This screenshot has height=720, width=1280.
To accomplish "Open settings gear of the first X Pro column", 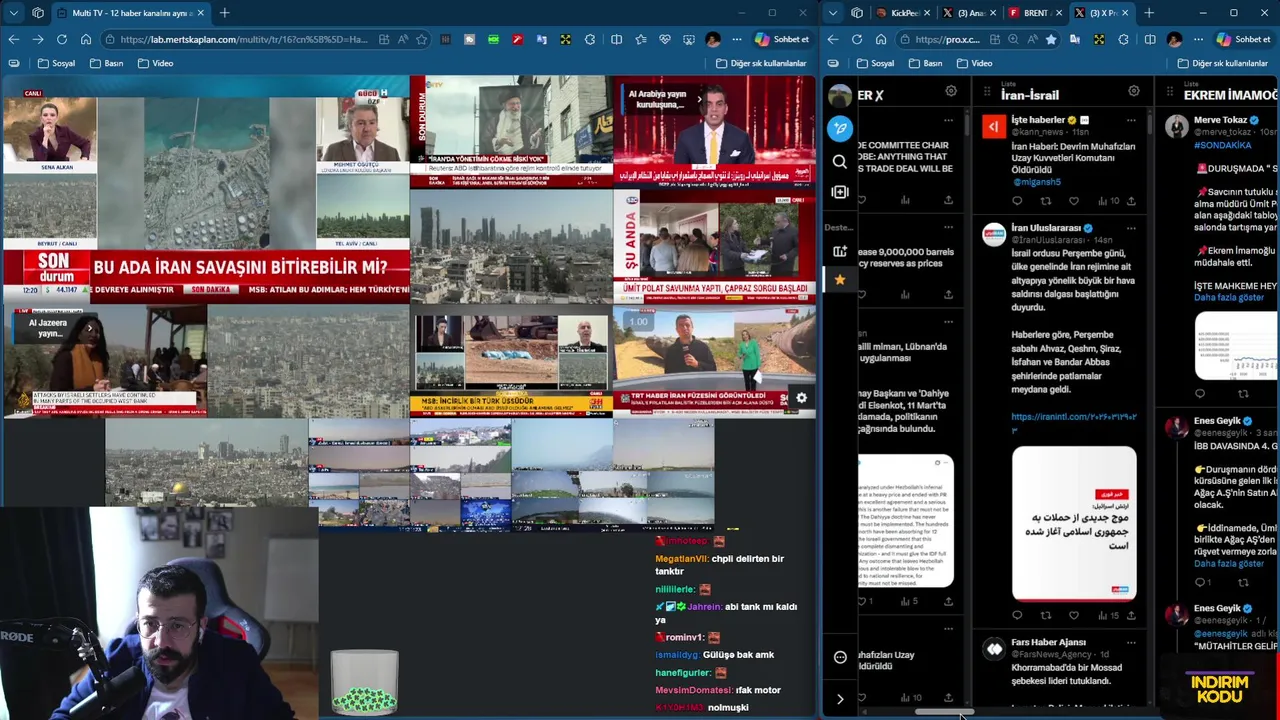I will tap(951, 92).
